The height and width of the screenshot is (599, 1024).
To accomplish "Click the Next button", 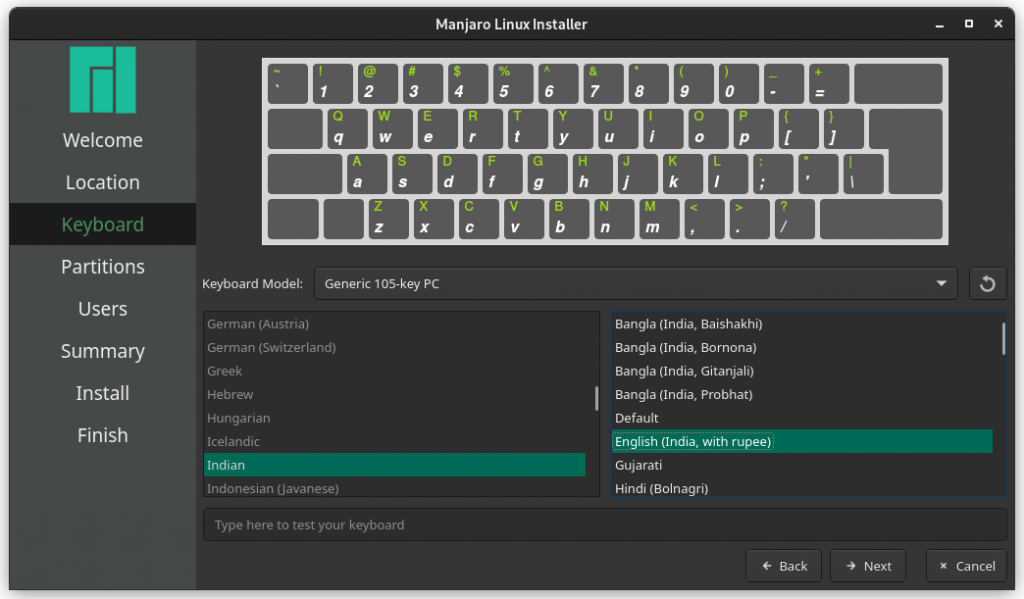I will pyautogui.click(x=867, y=565).
